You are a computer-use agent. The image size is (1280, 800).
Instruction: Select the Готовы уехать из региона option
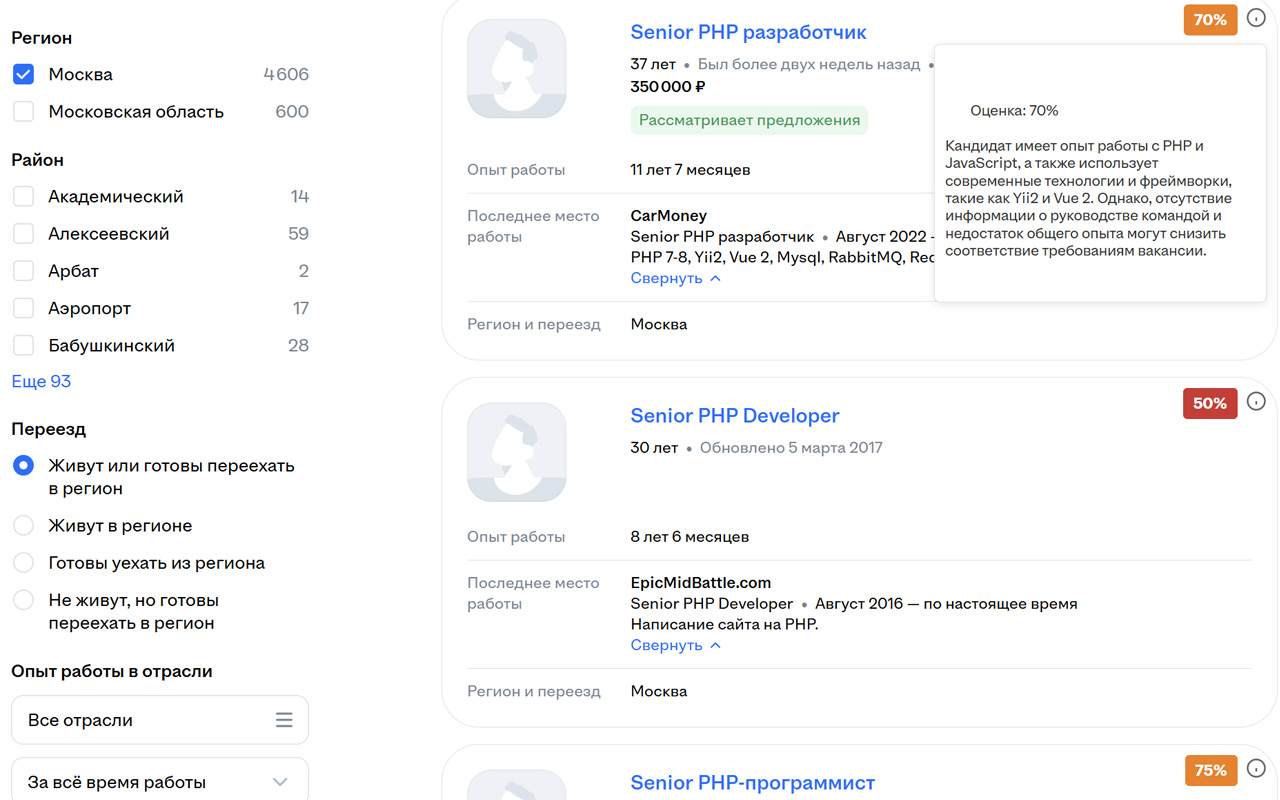(23, 563)
